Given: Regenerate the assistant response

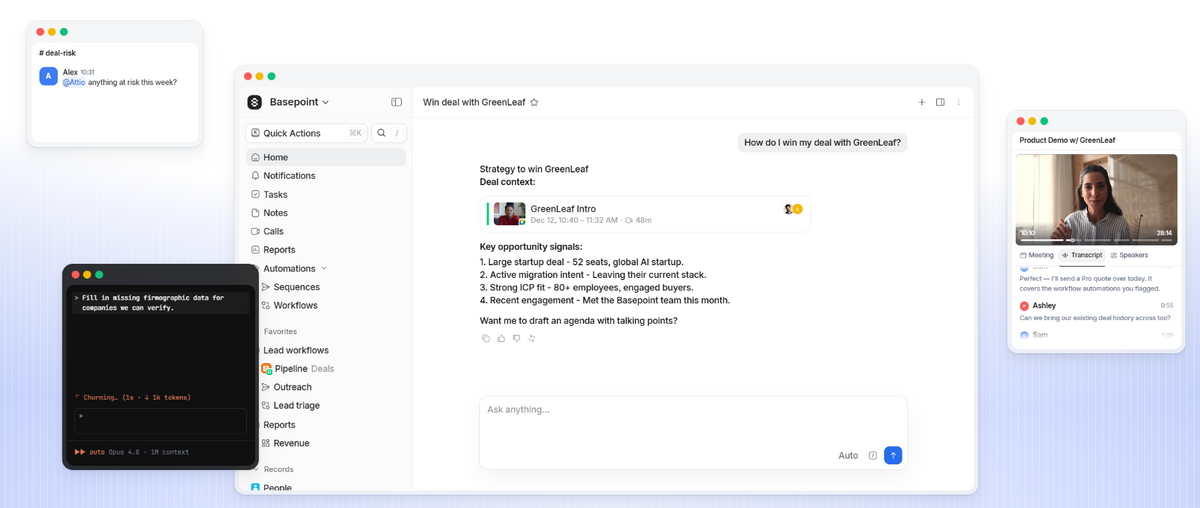Looking at the screenshot, I should point(532,339).
